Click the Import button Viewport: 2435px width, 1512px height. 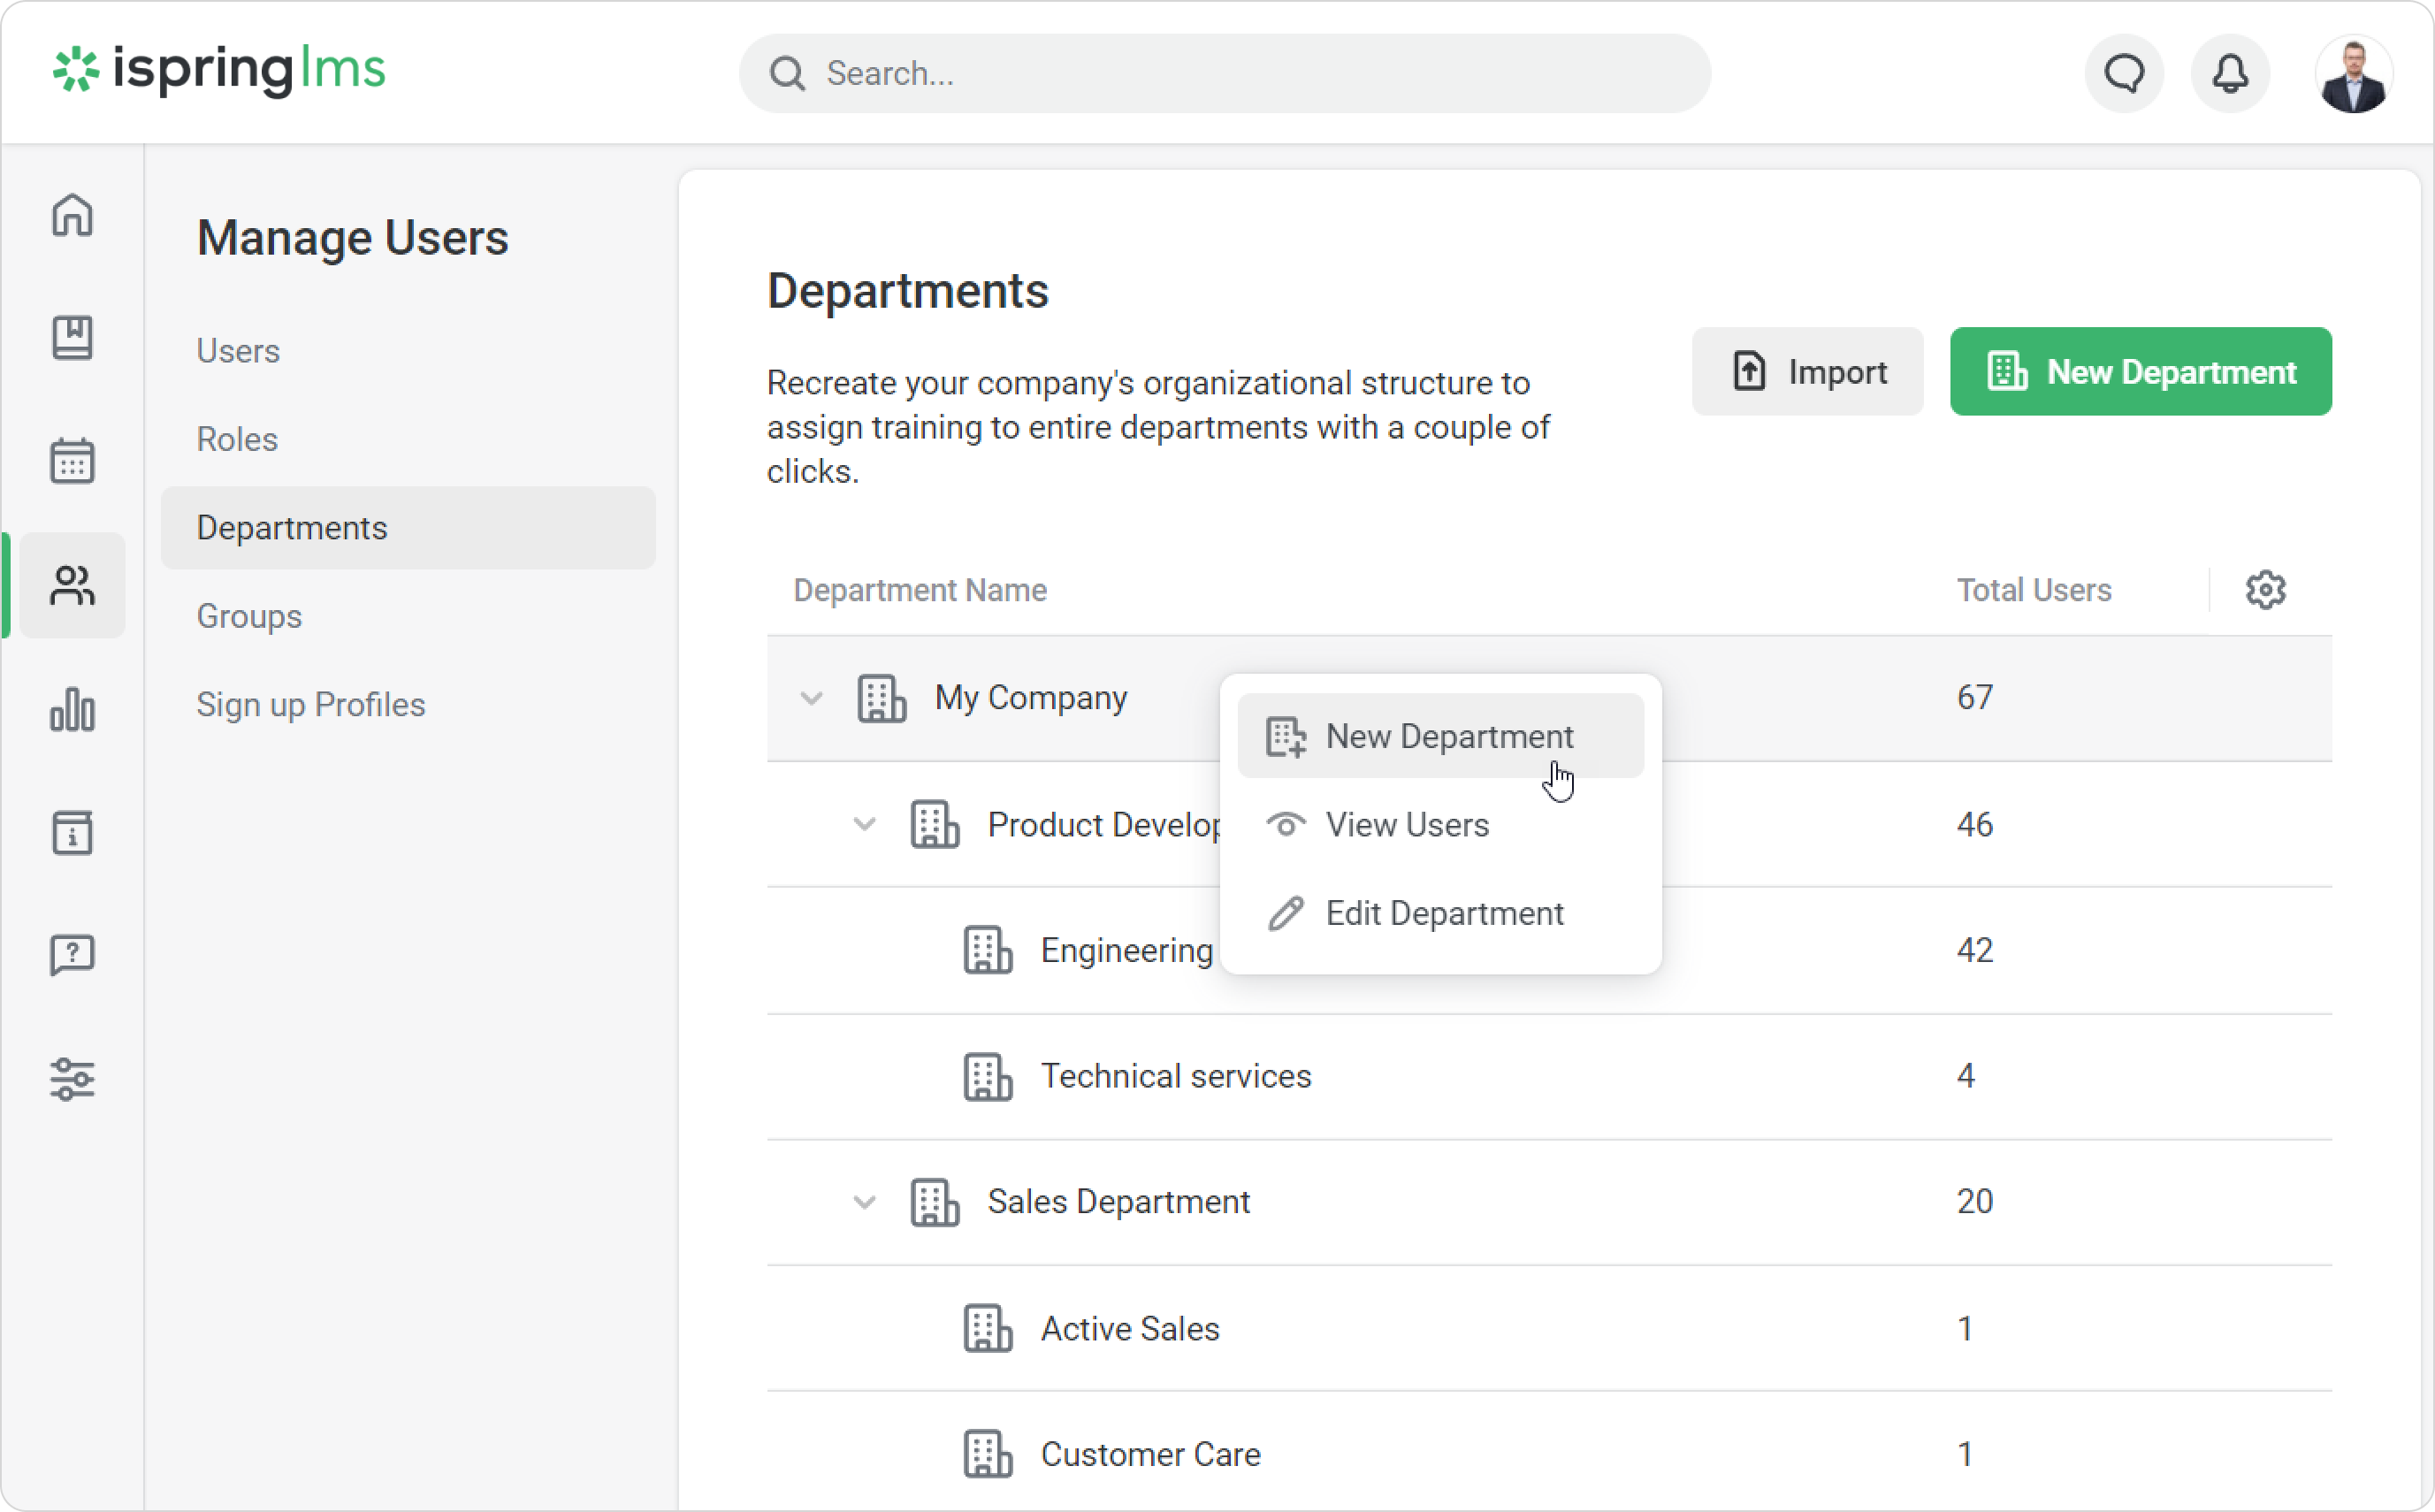pyautogui.click(x=1806, y=372)
